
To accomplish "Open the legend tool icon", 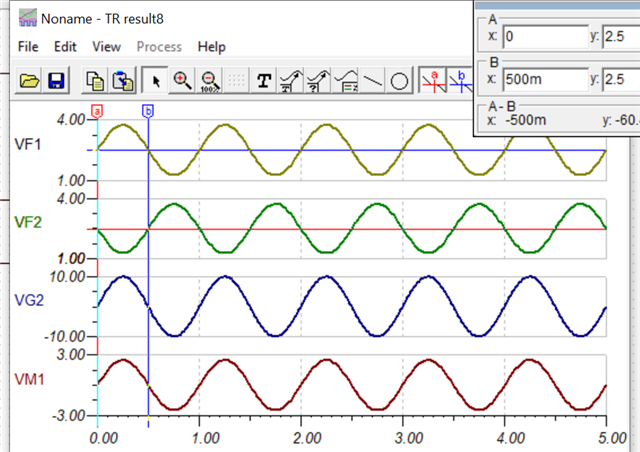I will point(345,80).
